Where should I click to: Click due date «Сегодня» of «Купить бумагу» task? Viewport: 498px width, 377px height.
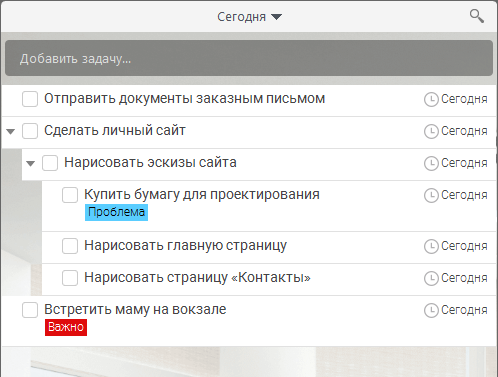tap(464, 195)
